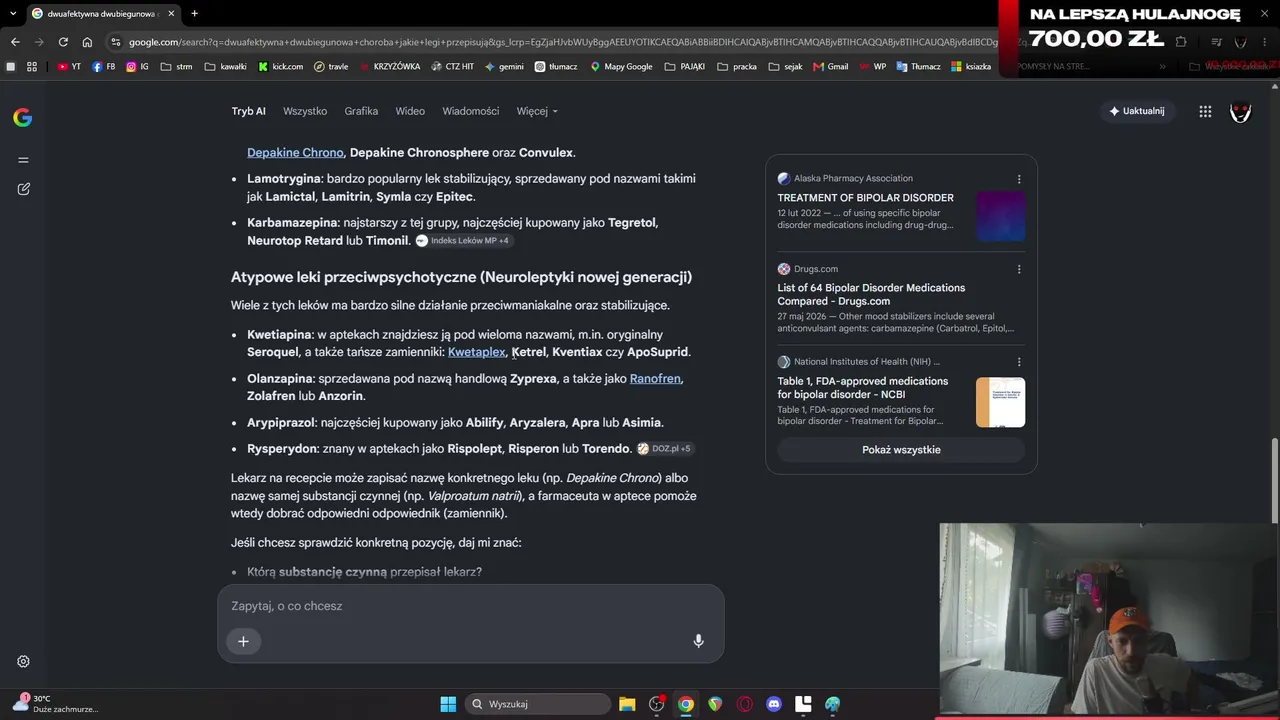The image size is (1280, 720).
Task: Open the Kwetaplex link
Action: (x=477, y=352)
